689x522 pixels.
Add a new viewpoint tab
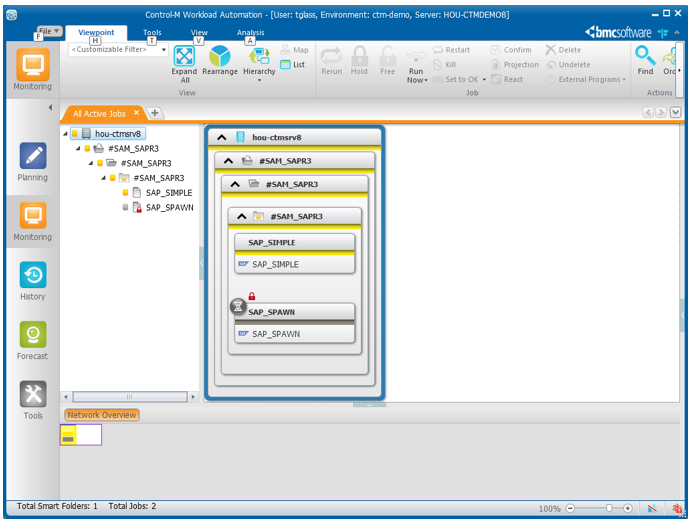tap(155, 113)
